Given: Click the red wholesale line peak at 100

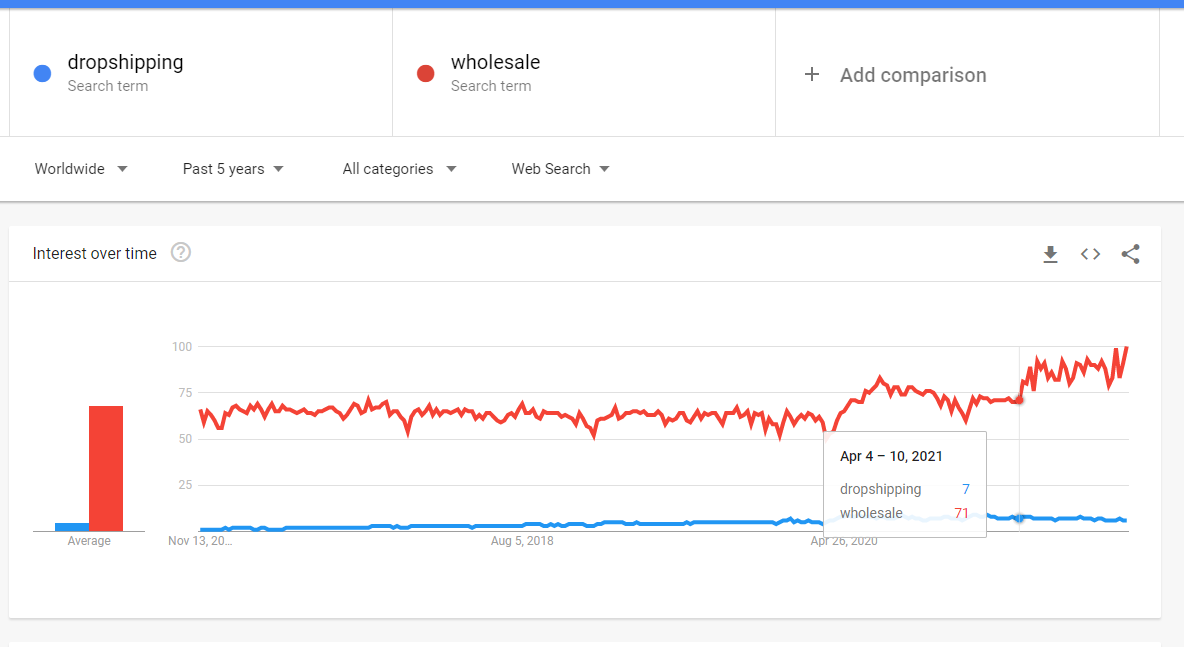Looking at the screenshot, I should pos(1127,348).
